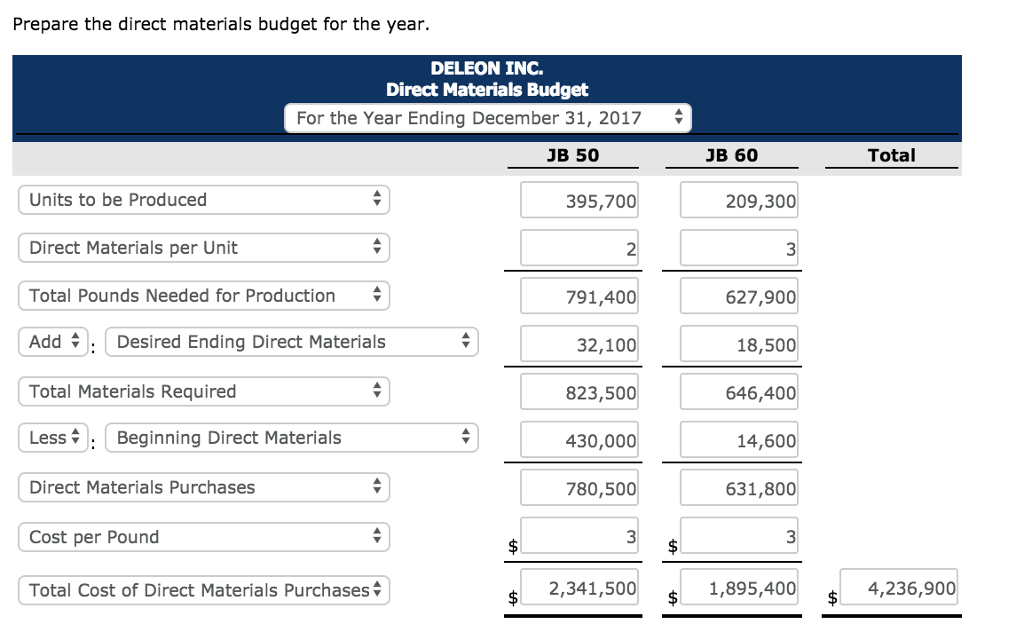
Task: Click the JB 60 cost per pound field
Action: (x=738, y=535)
